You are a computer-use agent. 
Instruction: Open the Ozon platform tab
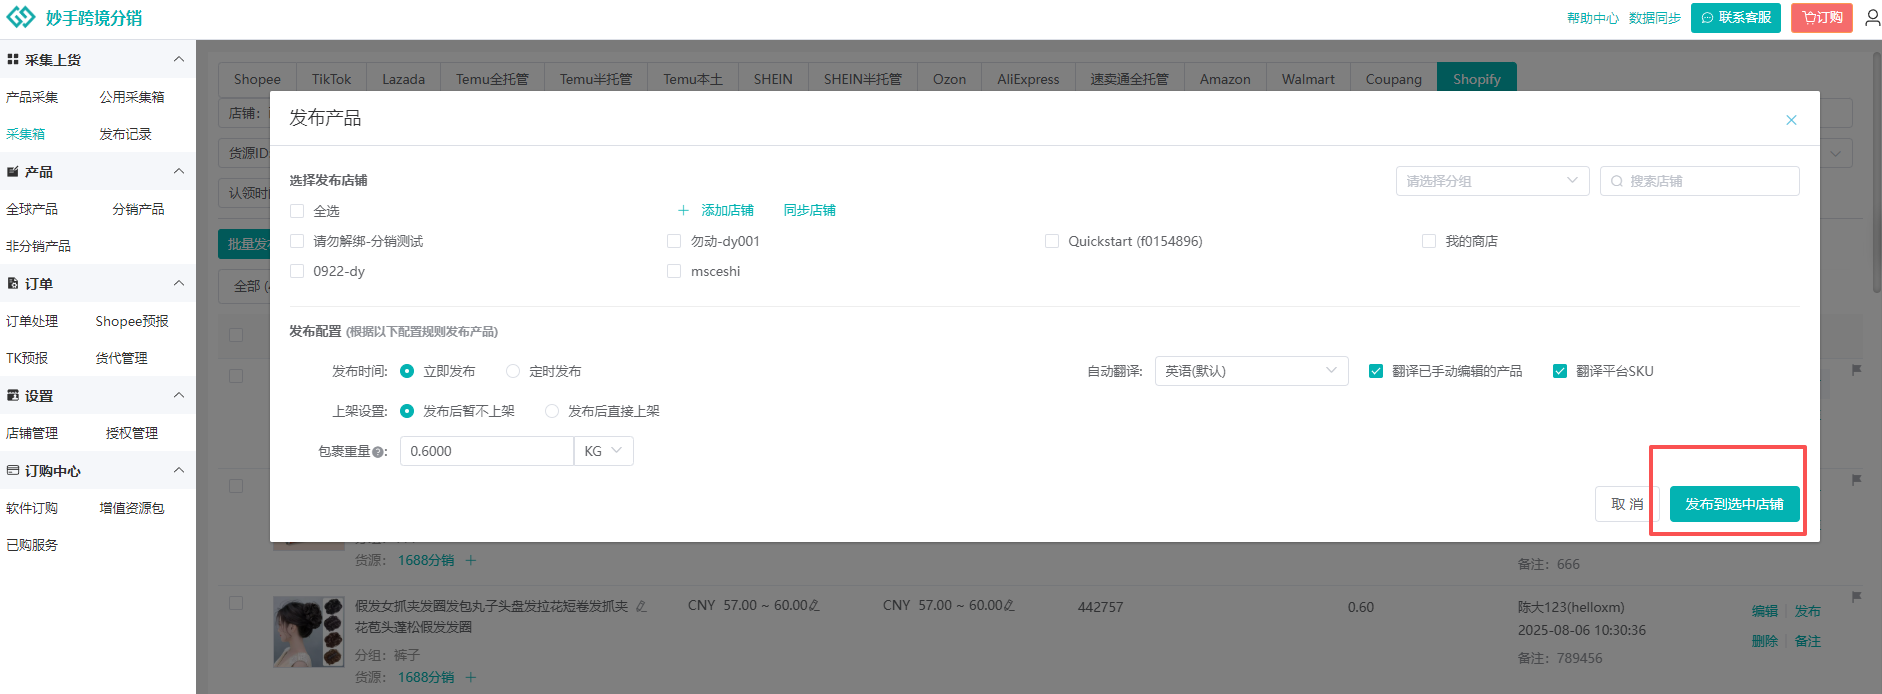click(949, 78)
